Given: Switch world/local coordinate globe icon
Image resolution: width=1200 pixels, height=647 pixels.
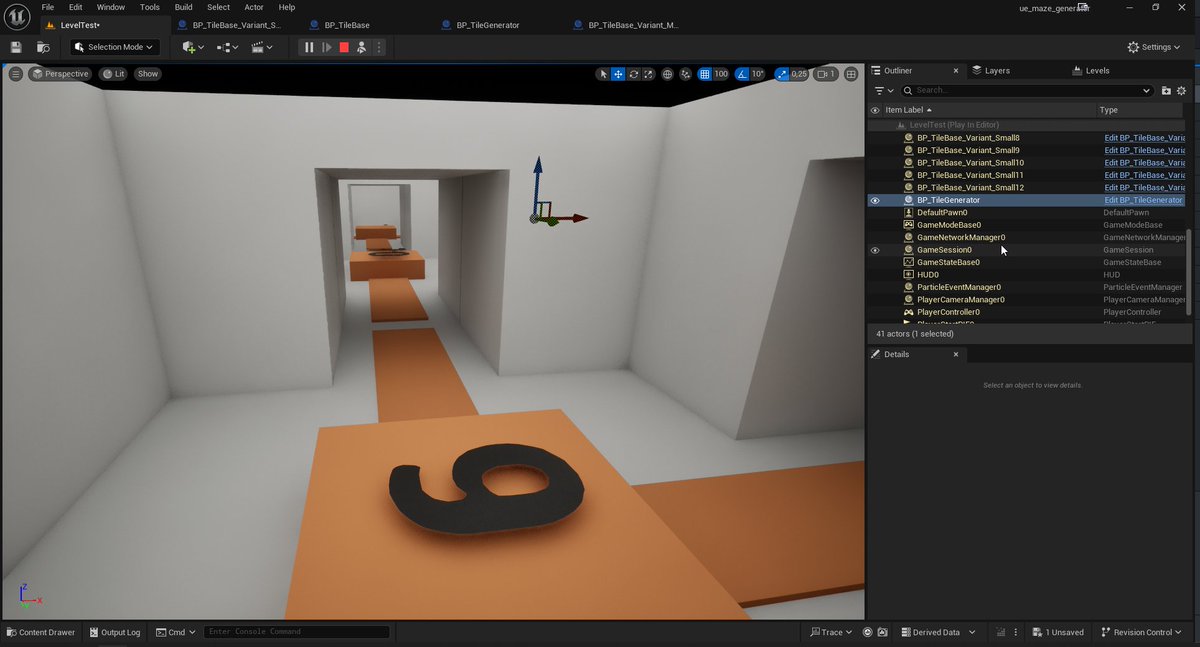Looking at the screenshot, I should 668,74.
